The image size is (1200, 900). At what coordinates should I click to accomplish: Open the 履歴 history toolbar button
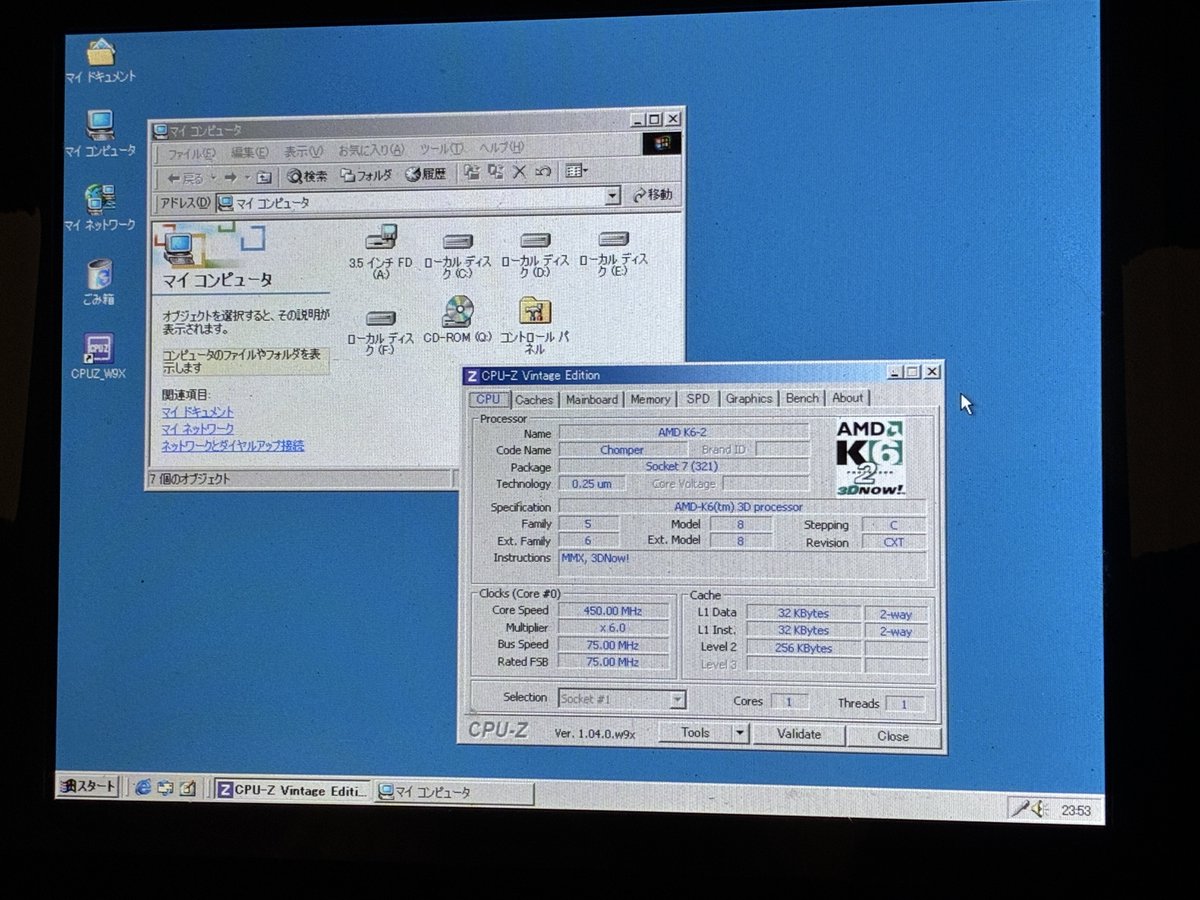click(x=426, y=174)
